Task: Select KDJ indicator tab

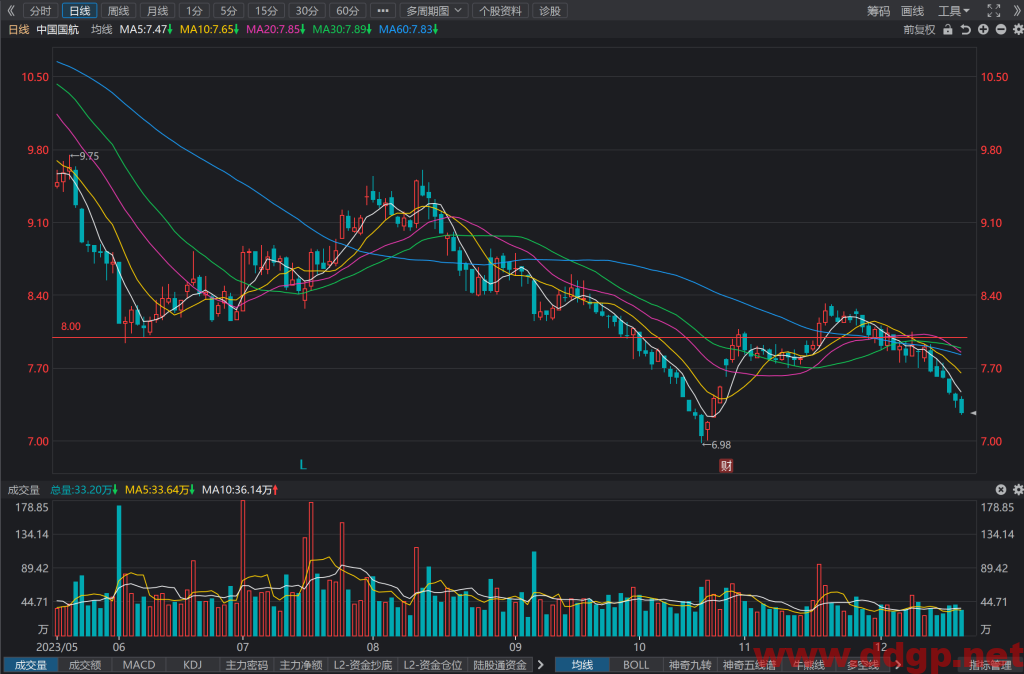Action: (x=193, y=665)
